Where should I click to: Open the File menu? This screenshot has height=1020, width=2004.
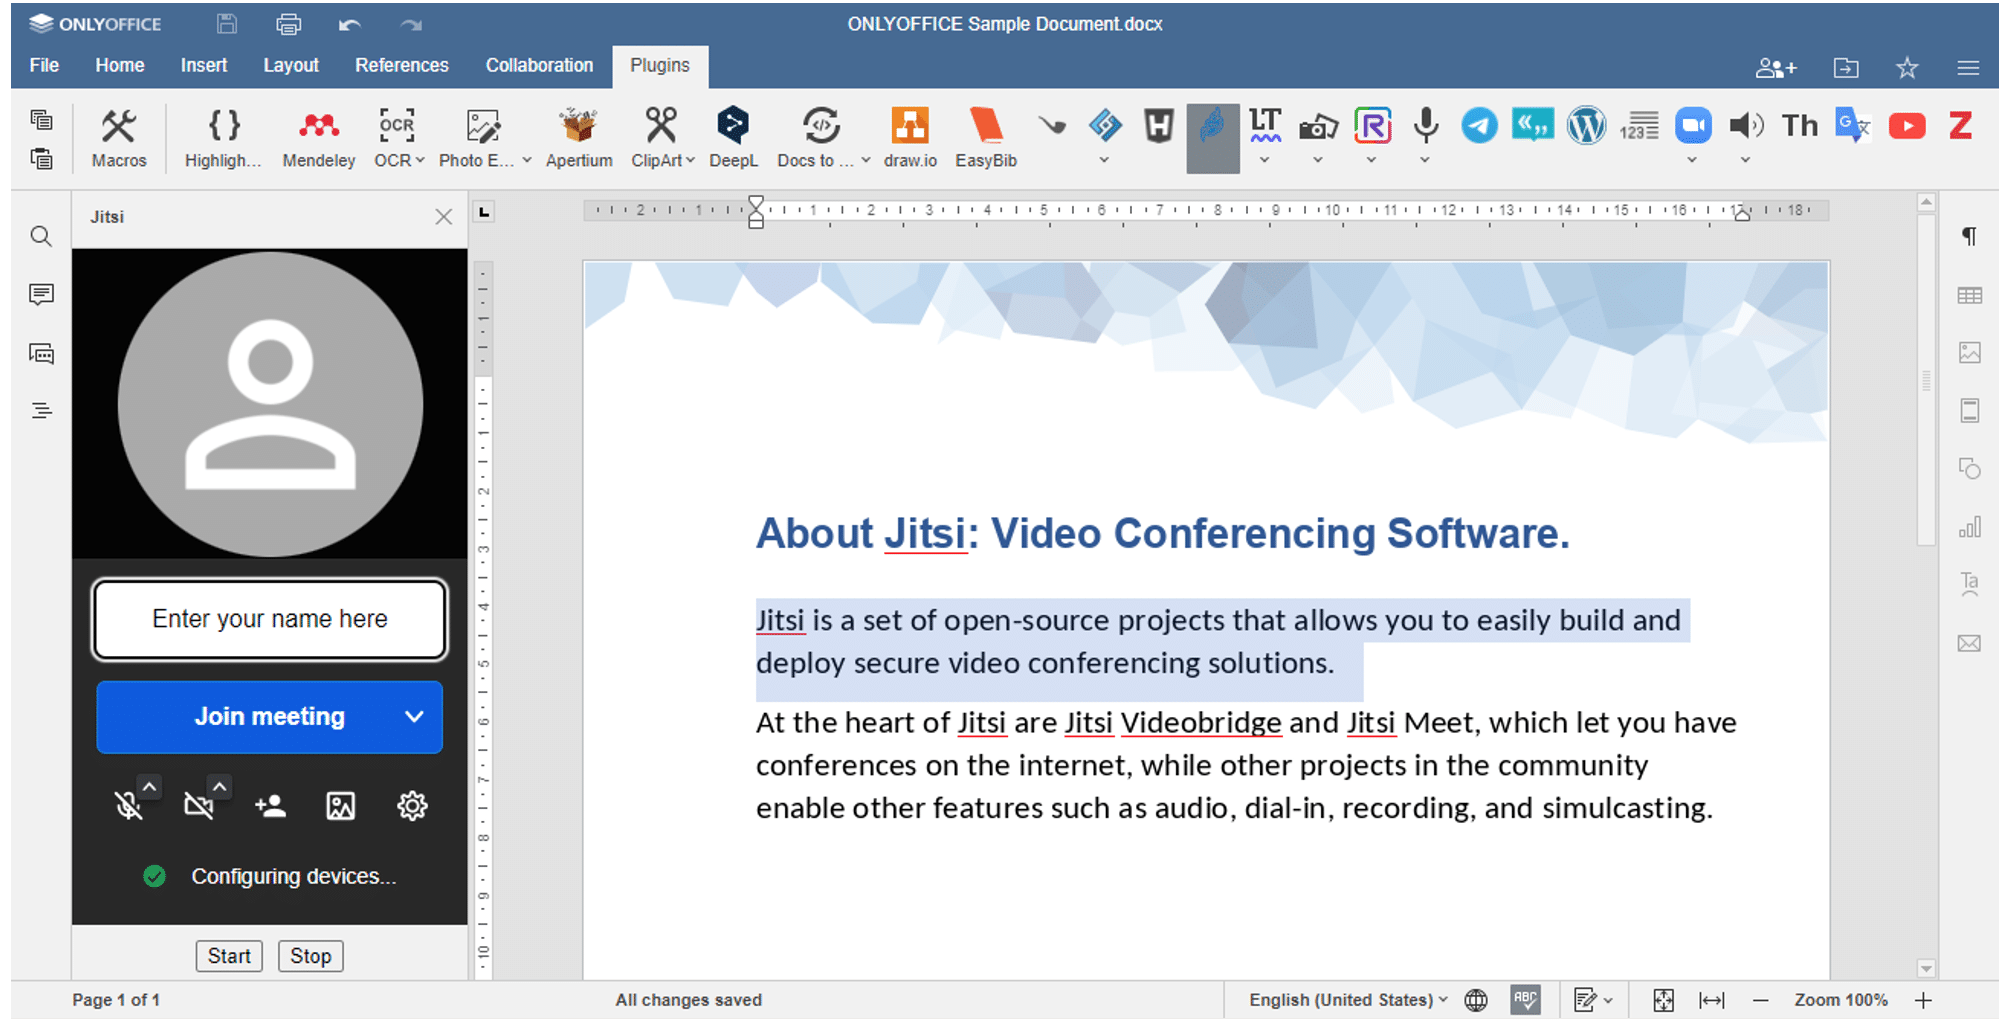coord(44,65)
